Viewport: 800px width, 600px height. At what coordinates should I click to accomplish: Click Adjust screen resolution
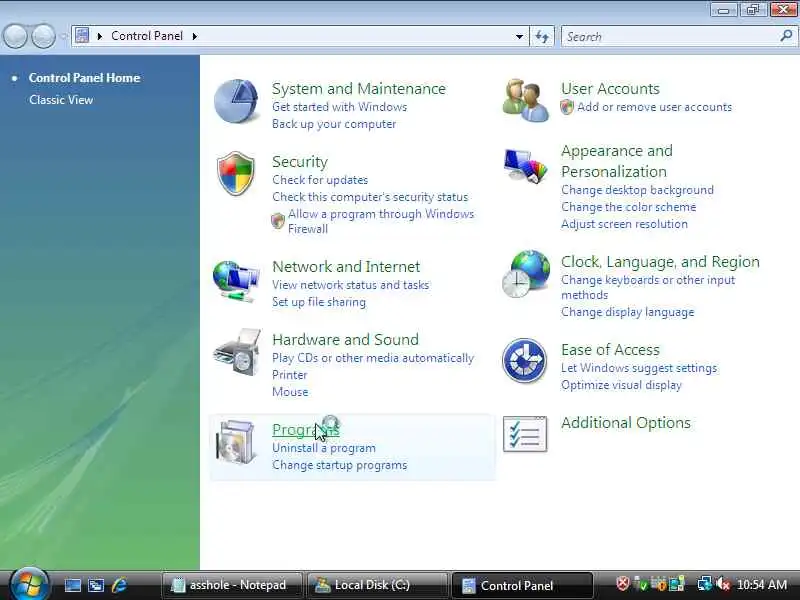tap(624, 224)
